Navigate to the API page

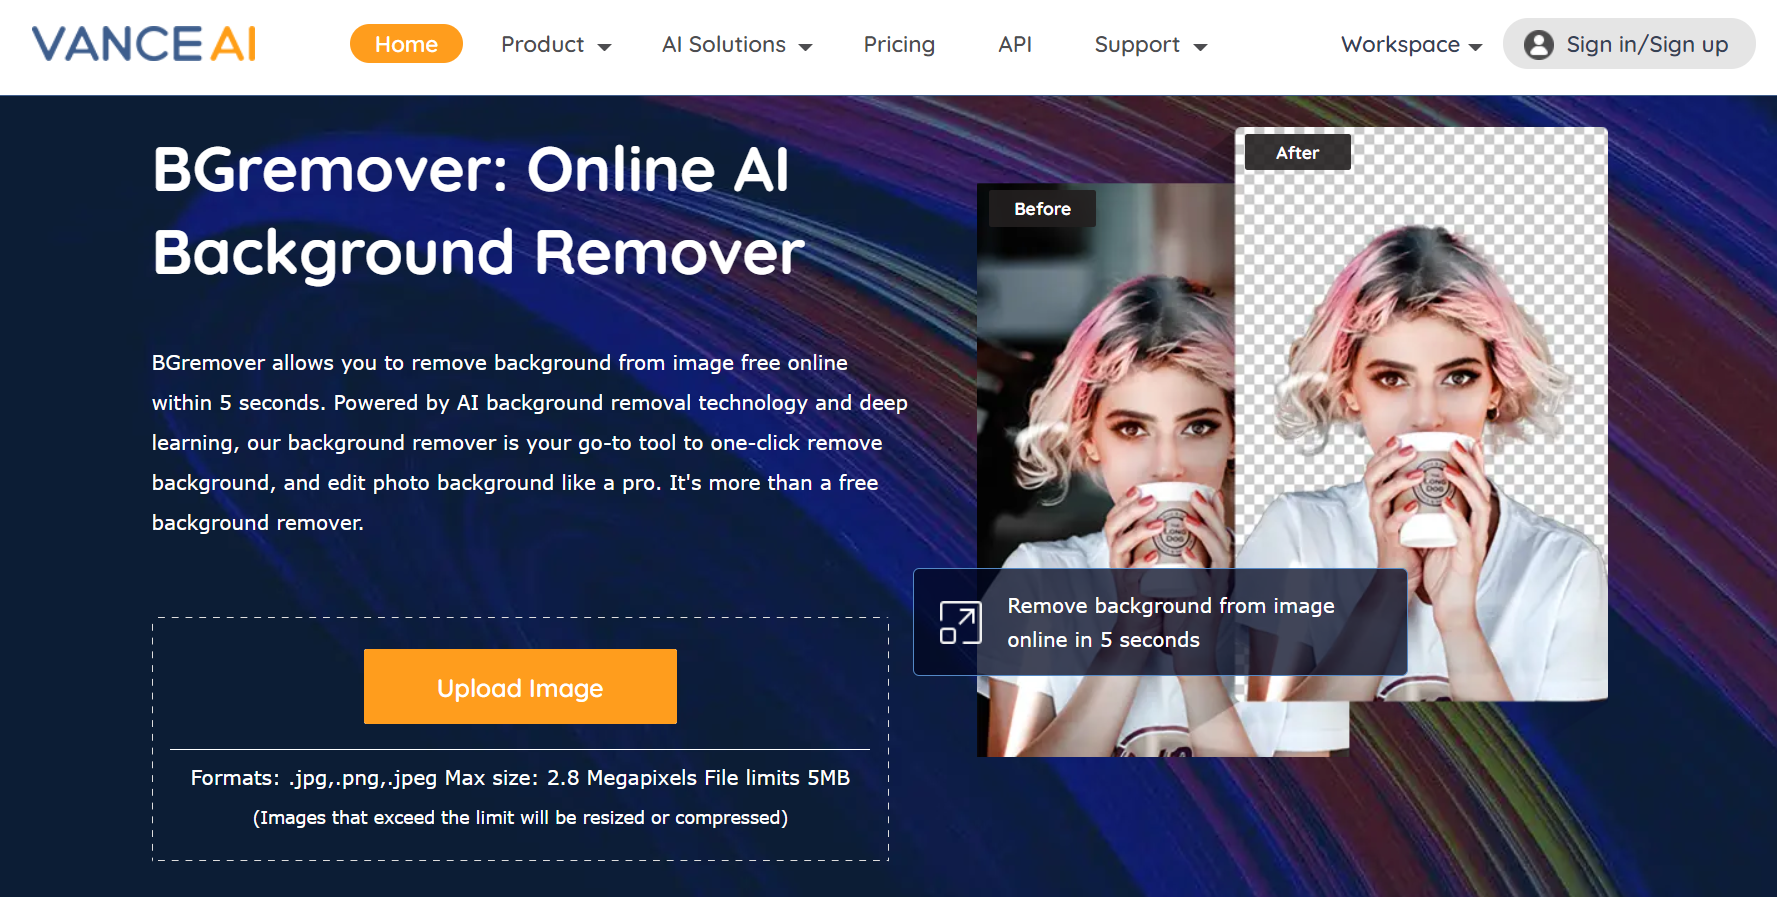tap(1014, 45)
